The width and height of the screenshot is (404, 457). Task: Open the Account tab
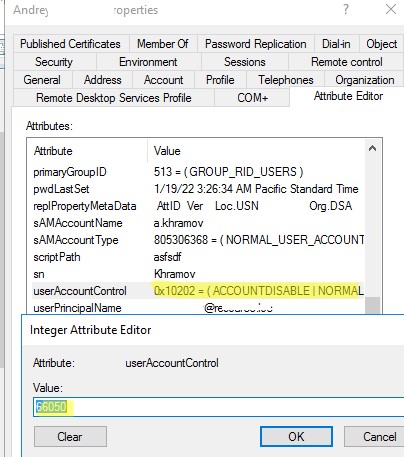(163, 80)
